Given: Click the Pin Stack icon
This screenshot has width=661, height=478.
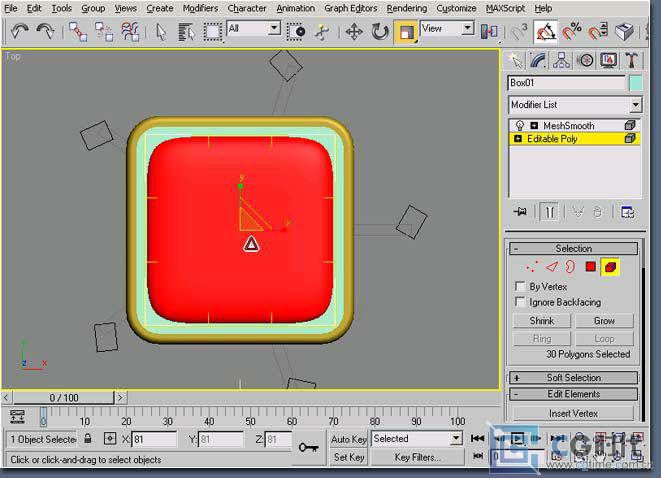Looking at the screenshot, I should click(521, 211).
